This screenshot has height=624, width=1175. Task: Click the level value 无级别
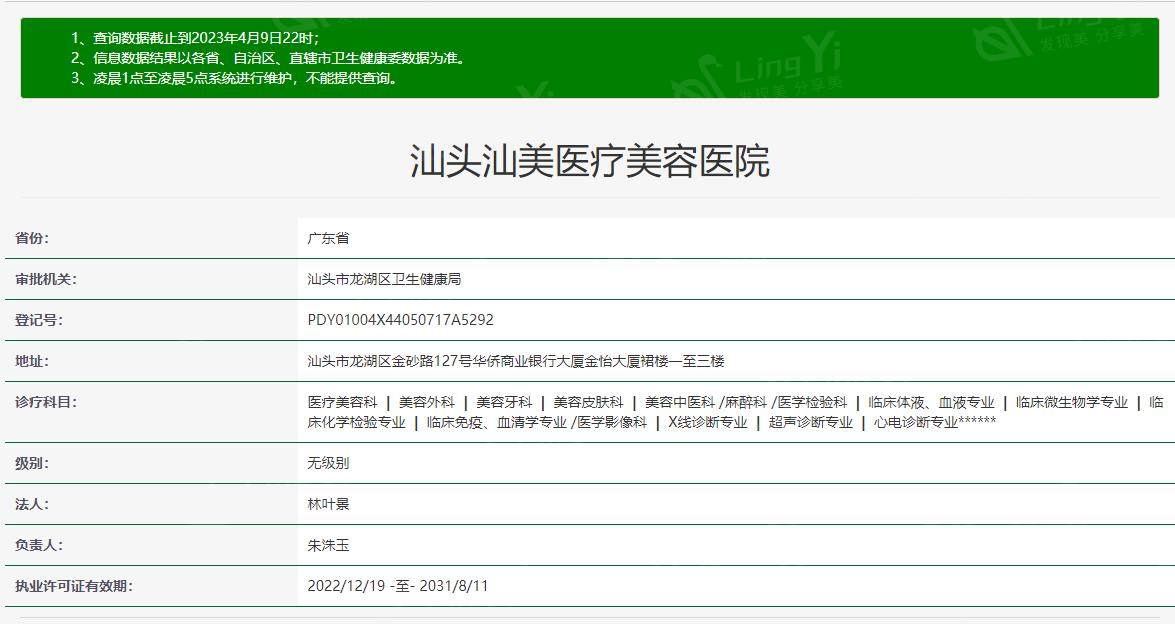coord(328,463)
